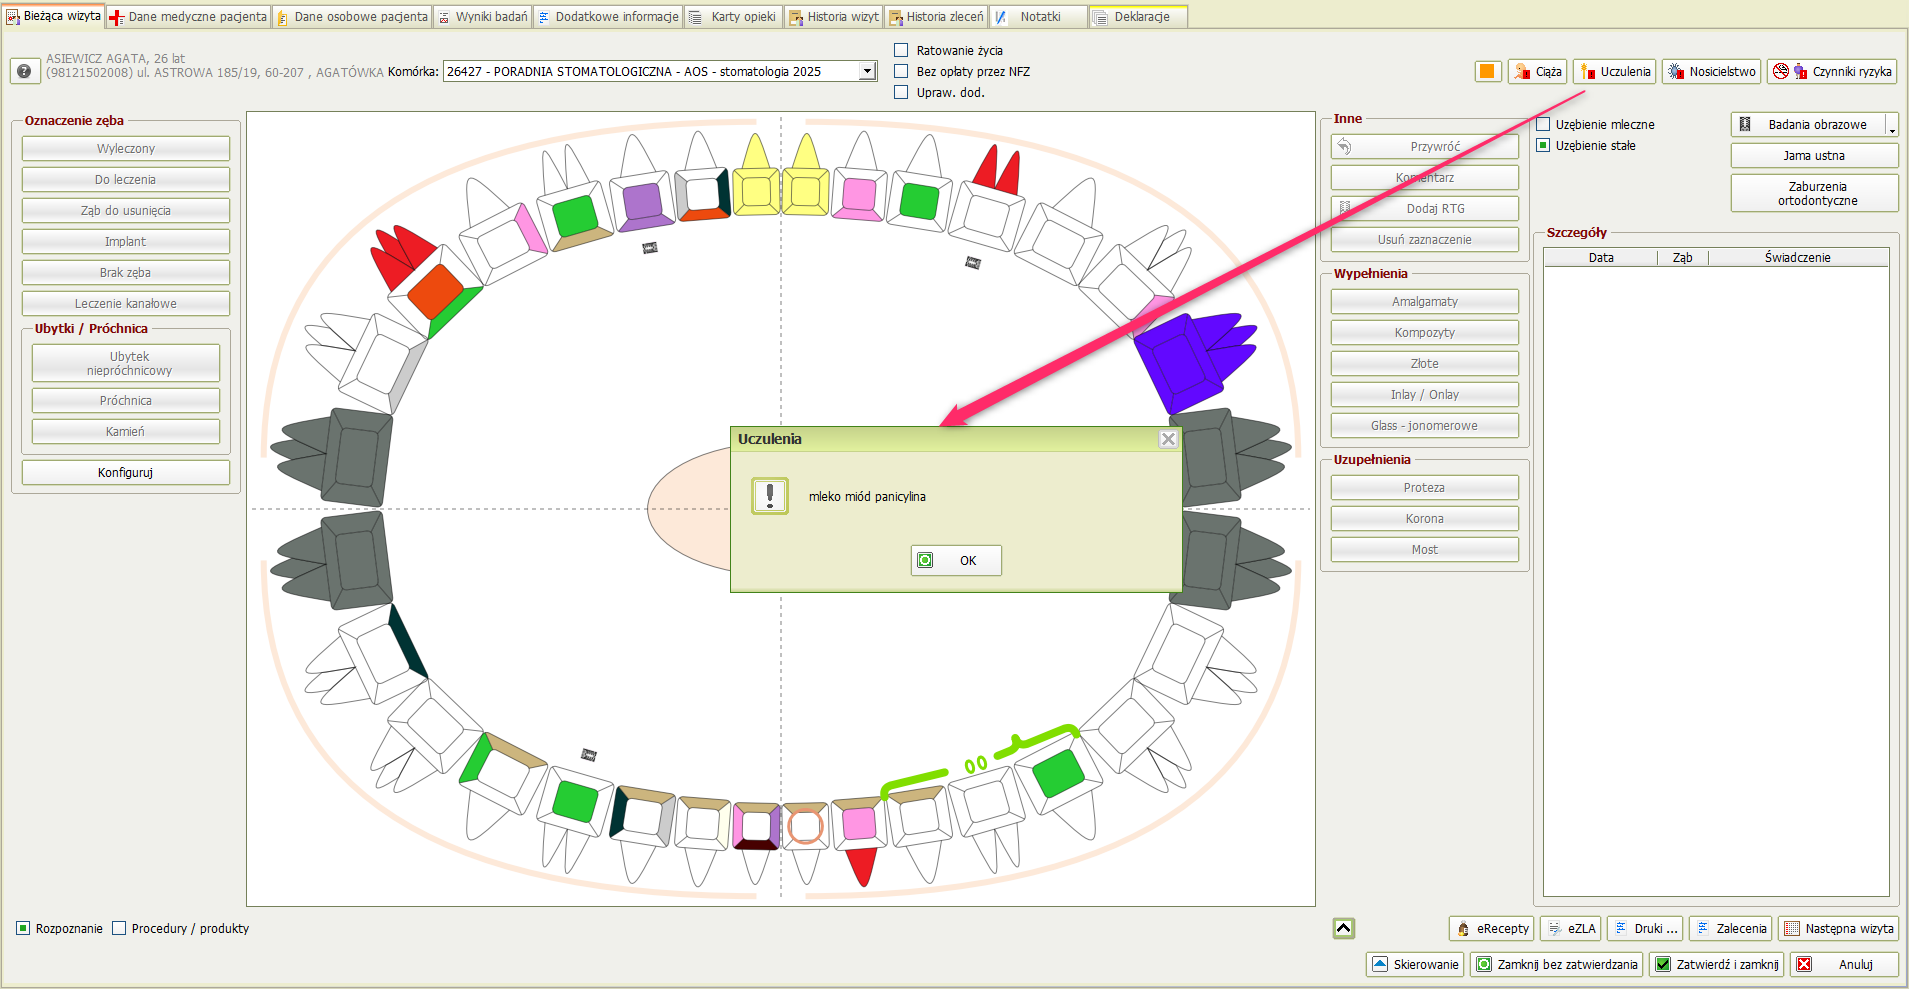Toggle the Uzębienie mleczne option

(1543, 124)
